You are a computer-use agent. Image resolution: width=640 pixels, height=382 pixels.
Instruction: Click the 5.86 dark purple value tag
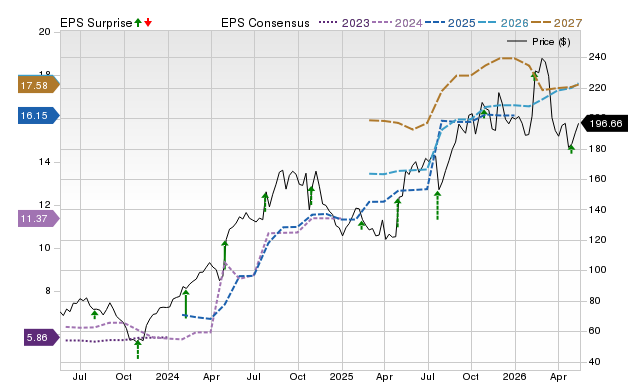point(41,338)
